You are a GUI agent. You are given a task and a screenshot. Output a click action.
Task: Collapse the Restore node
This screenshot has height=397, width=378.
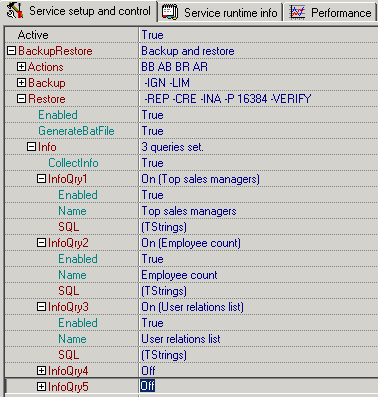(21, 99)
